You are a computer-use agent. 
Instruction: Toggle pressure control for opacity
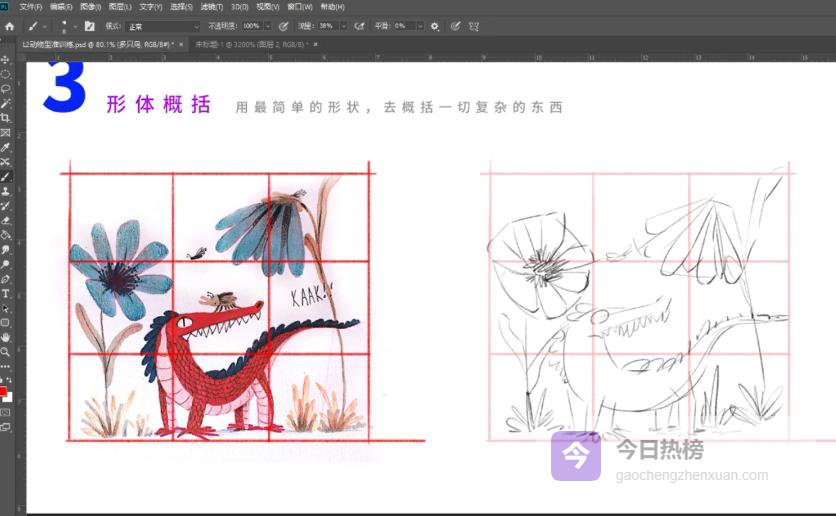[283, 26]
